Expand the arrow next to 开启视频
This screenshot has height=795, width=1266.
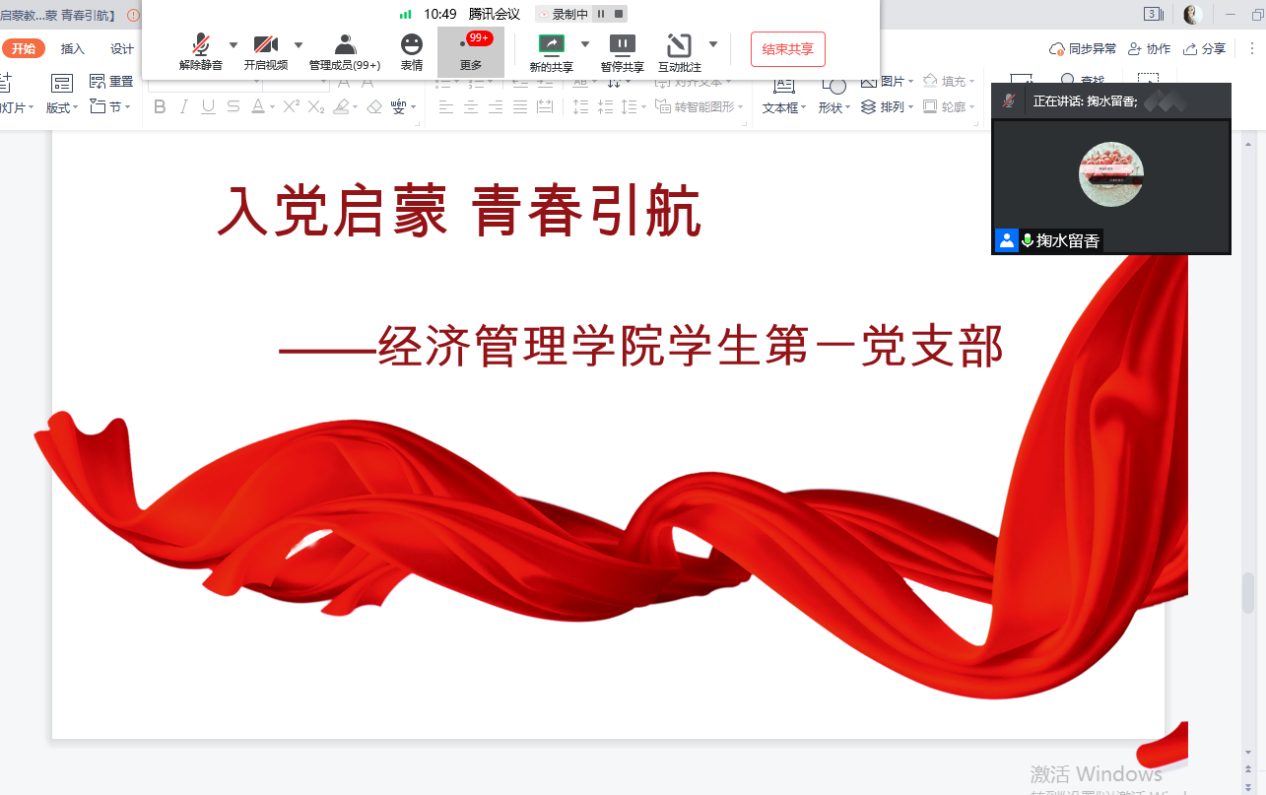[298, 45]
